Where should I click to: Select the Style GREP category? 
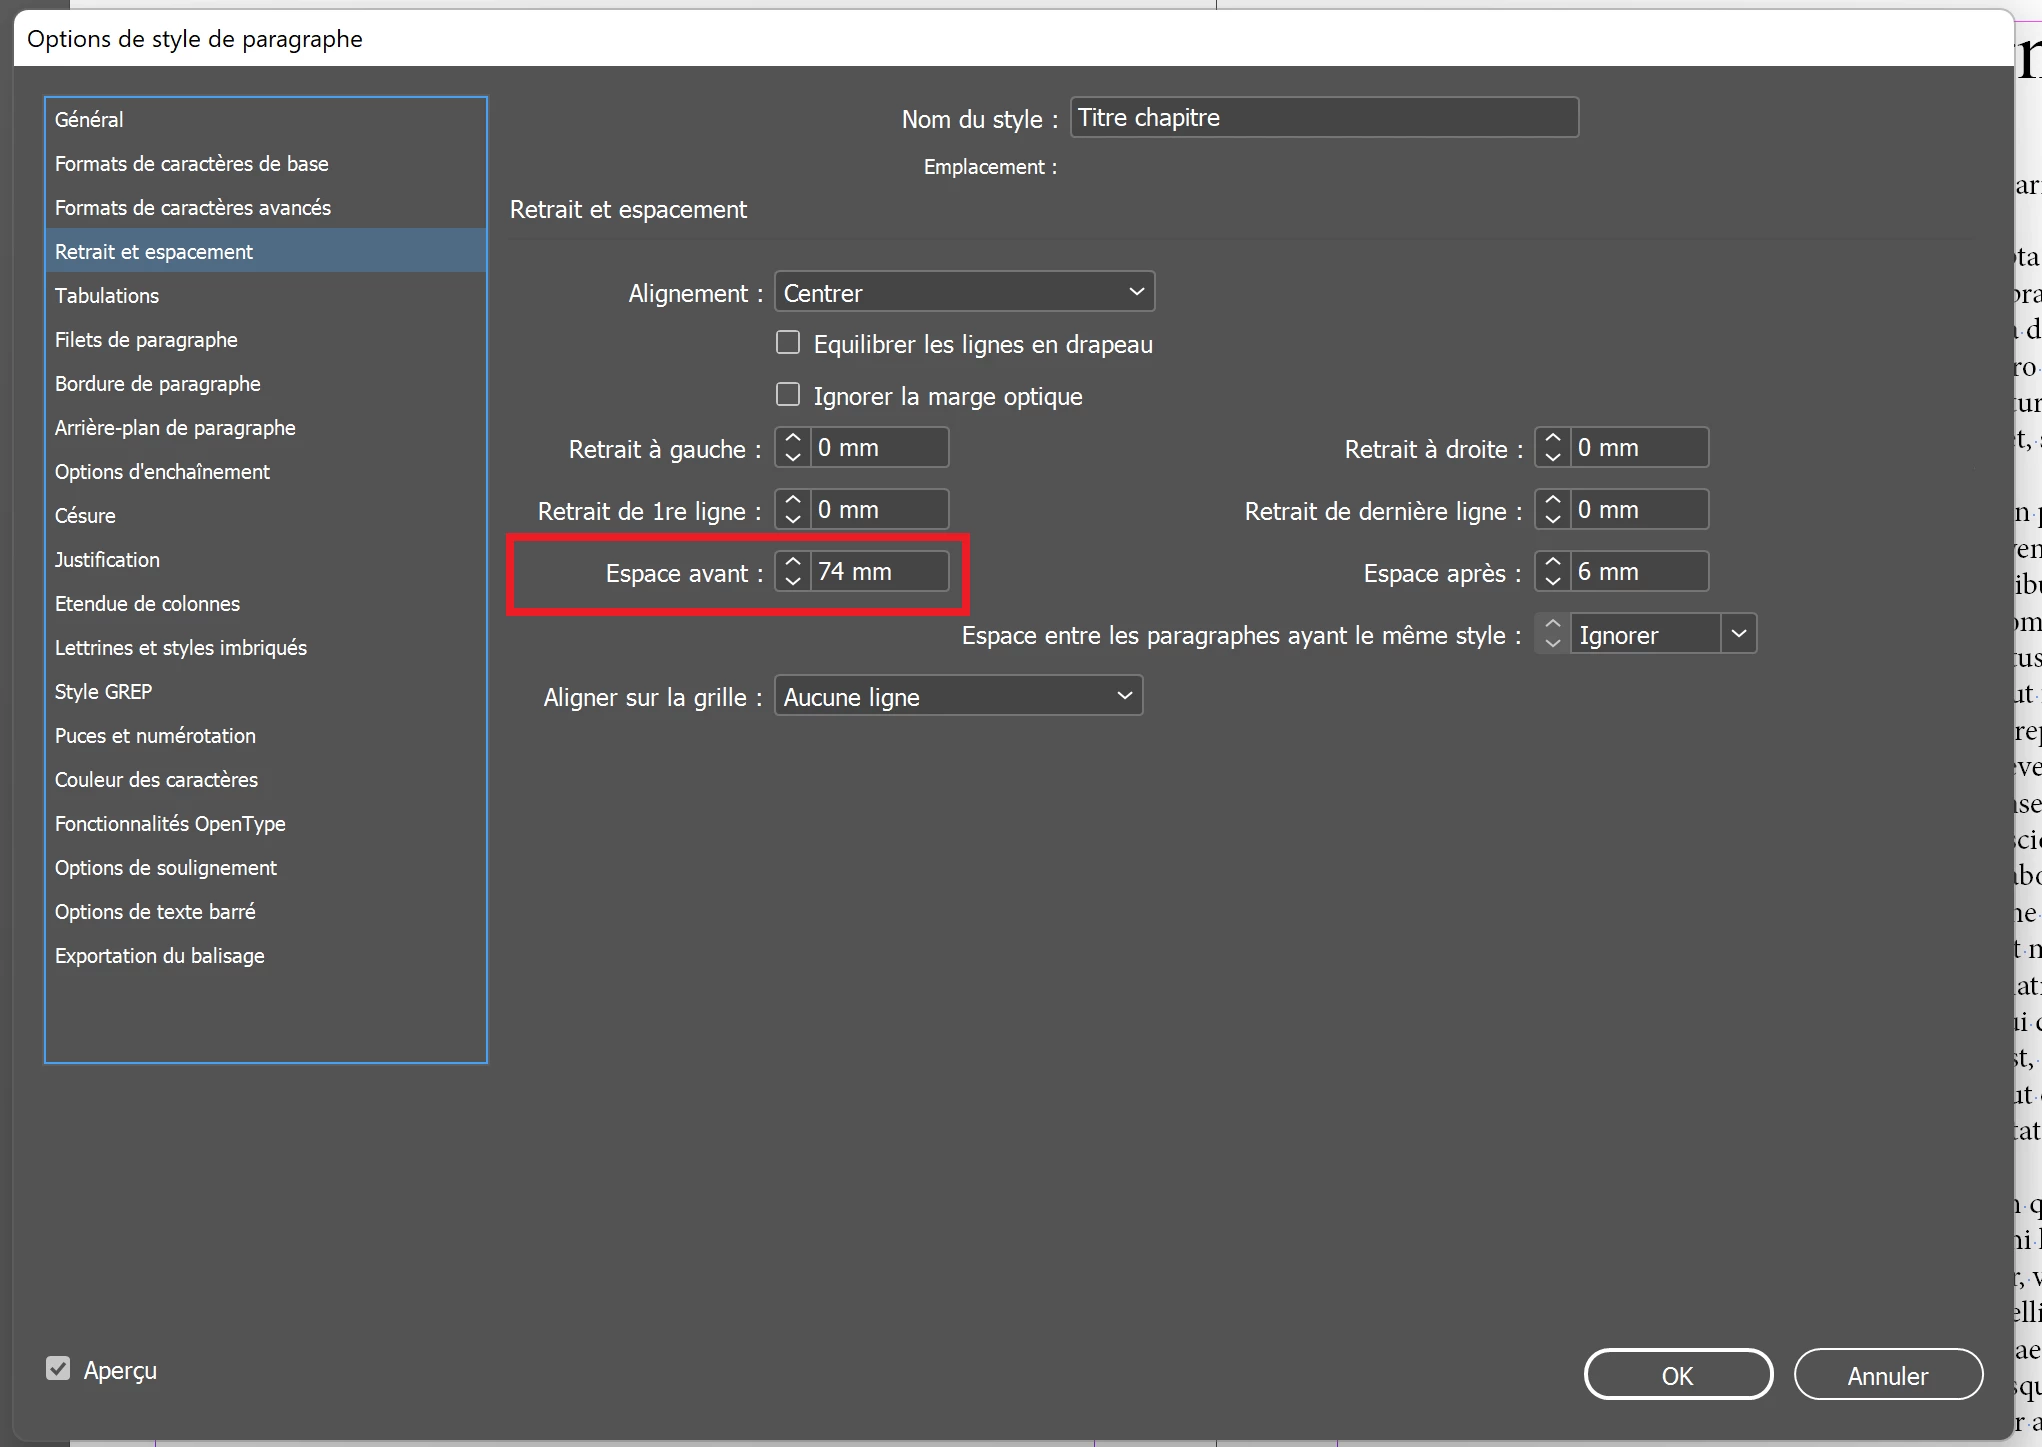pyautogui.click(x=103, y=692)
